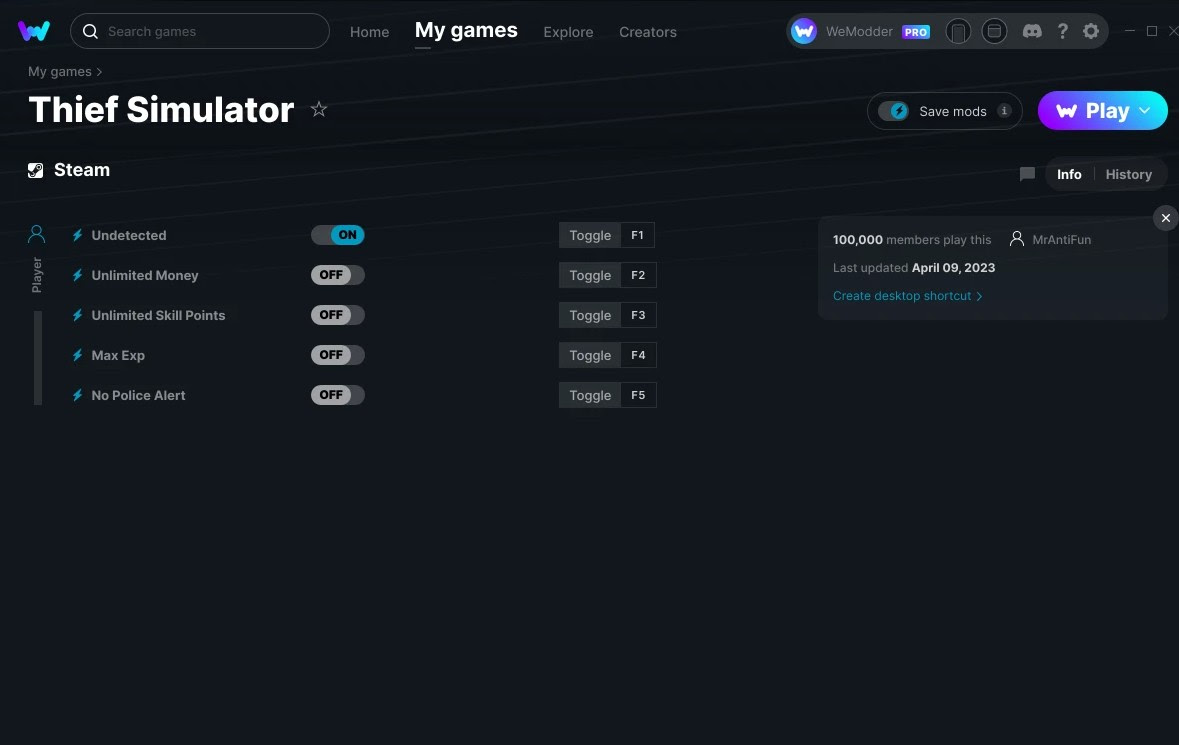The height and width of the screenshot is (745, 1179).
Task: Go to the Home tab
Action: [369, 32]
